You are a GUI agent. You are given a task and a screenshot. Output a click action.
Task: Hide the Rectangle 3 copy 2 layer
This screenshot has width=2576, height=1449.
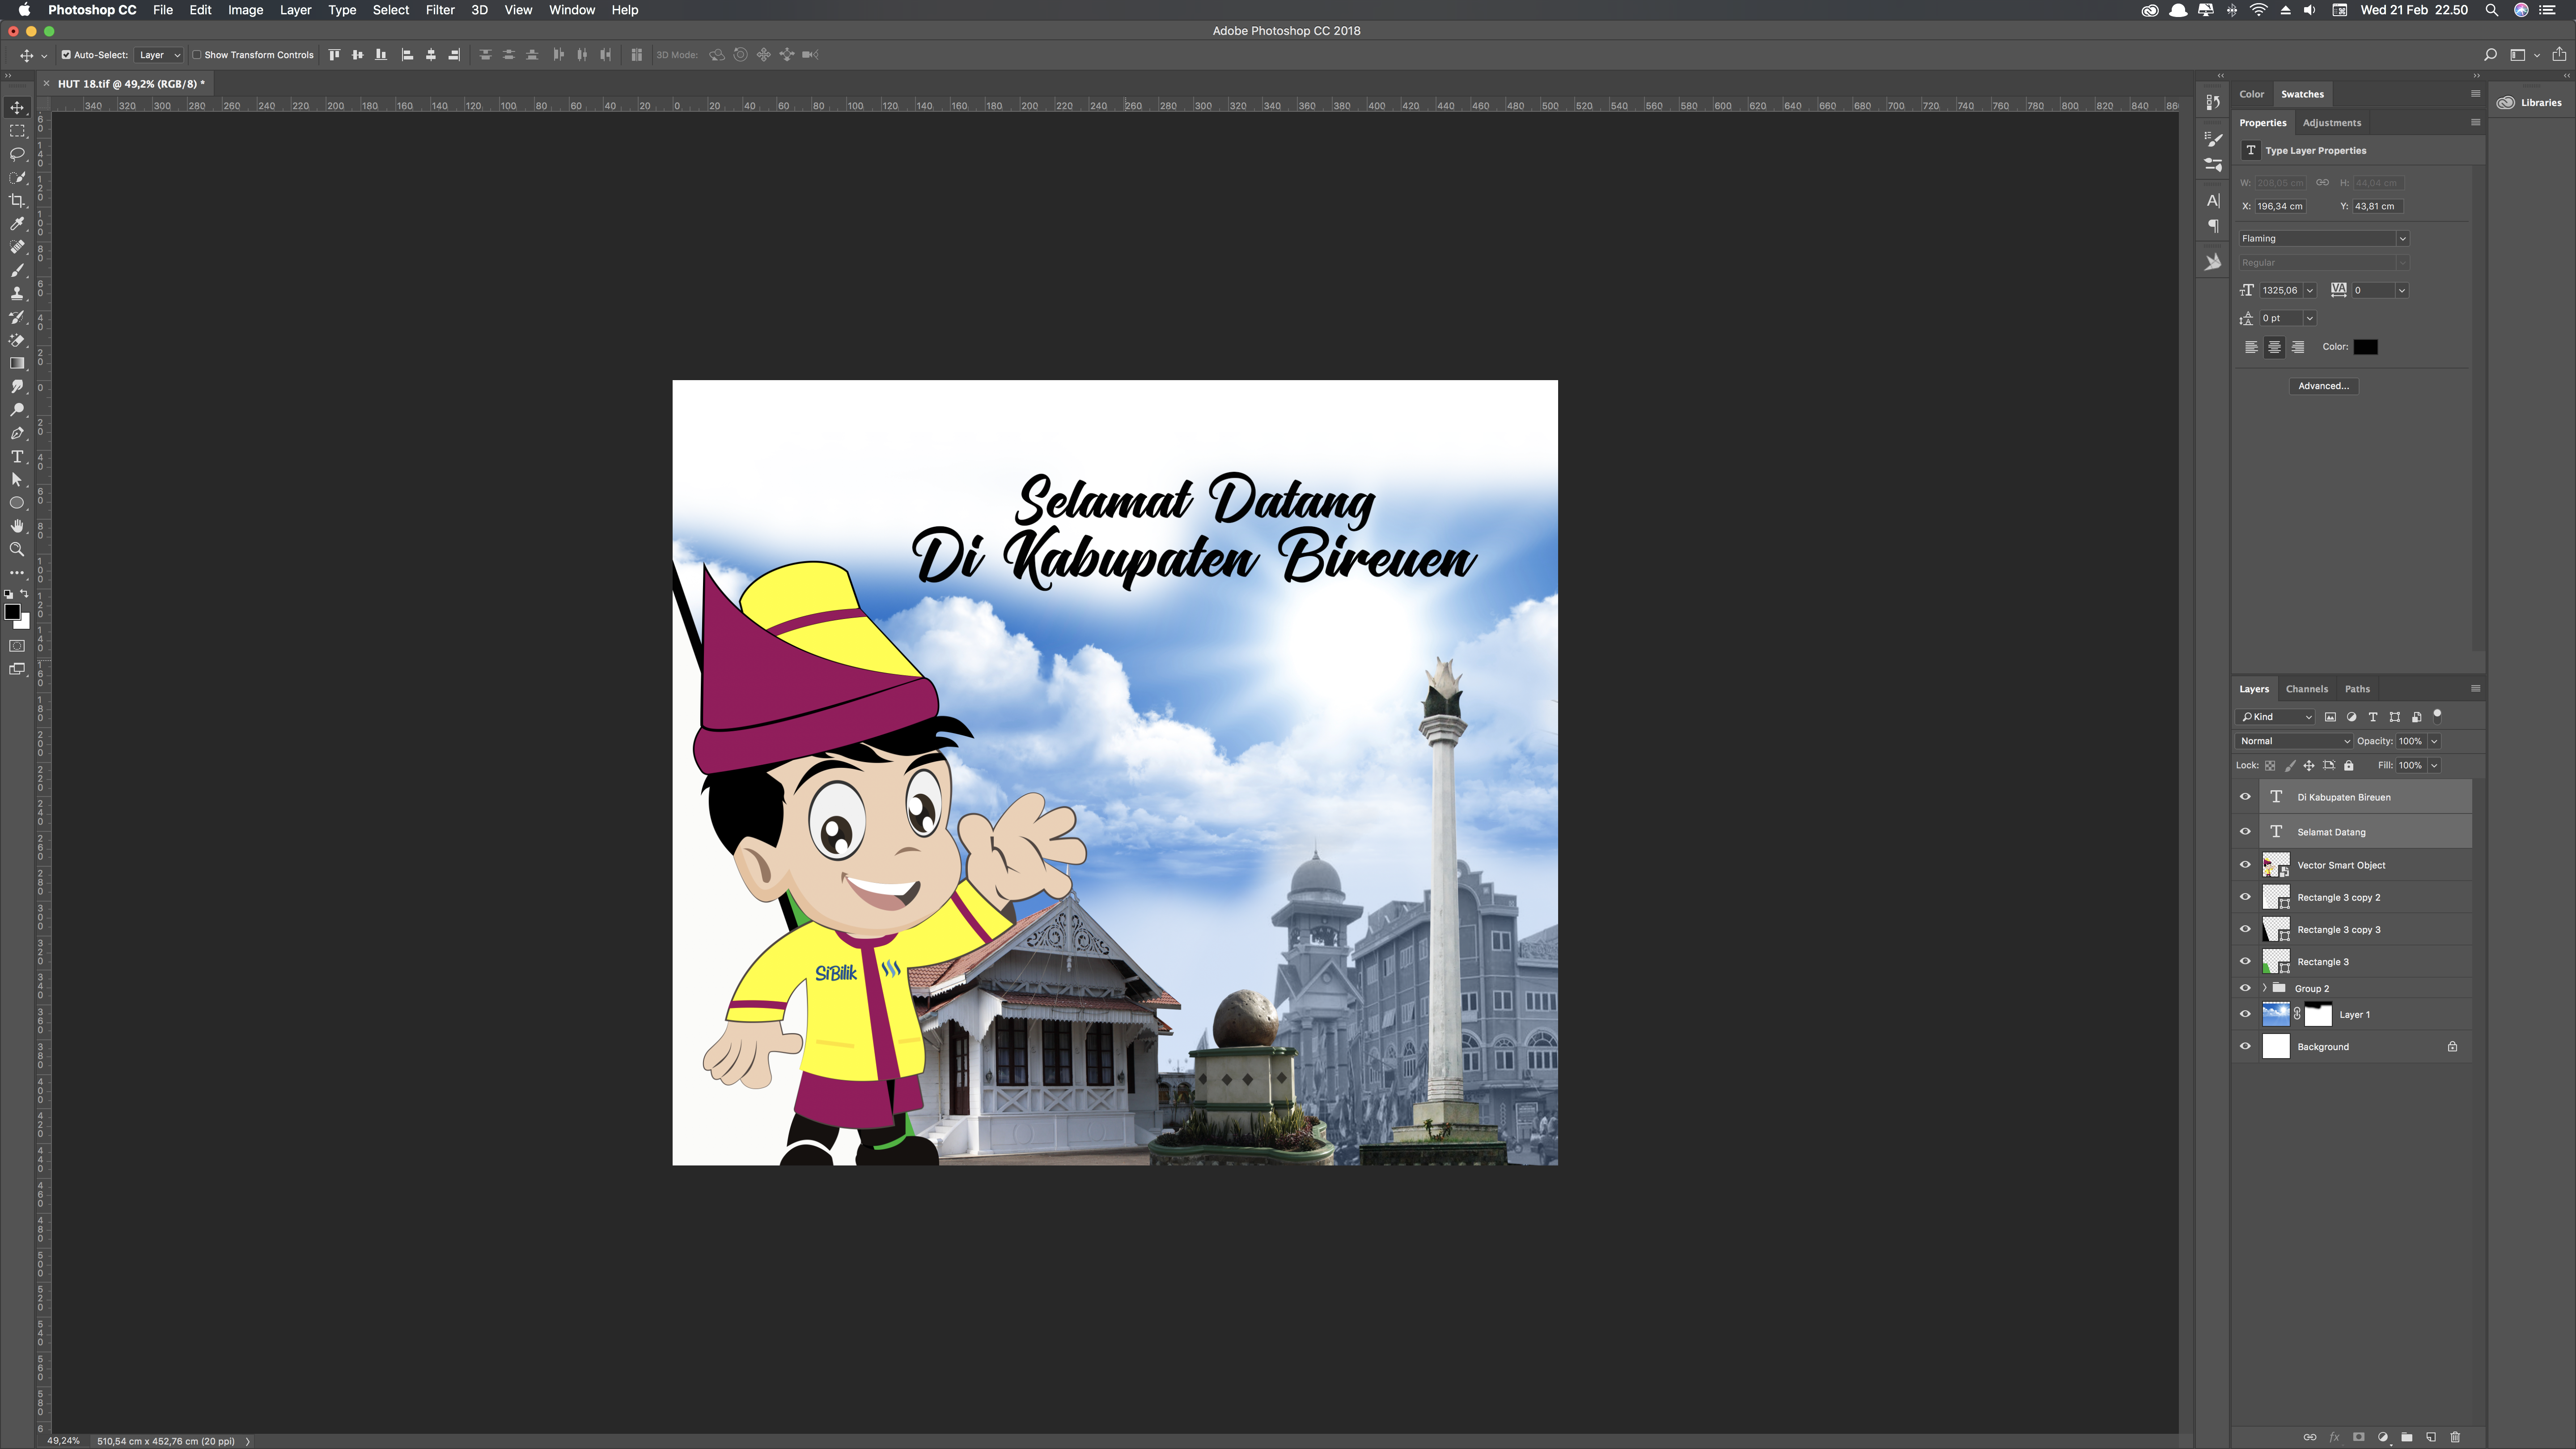coord(2245,897)
